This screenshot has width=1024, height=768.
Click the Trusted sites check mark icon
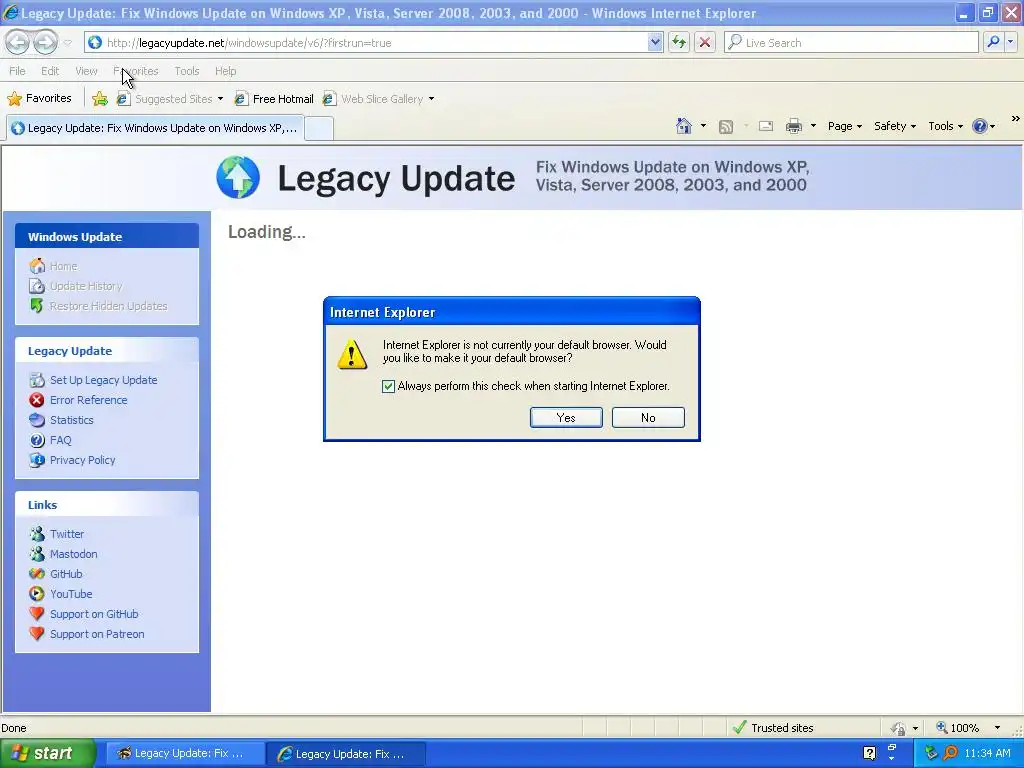(739, 728)
